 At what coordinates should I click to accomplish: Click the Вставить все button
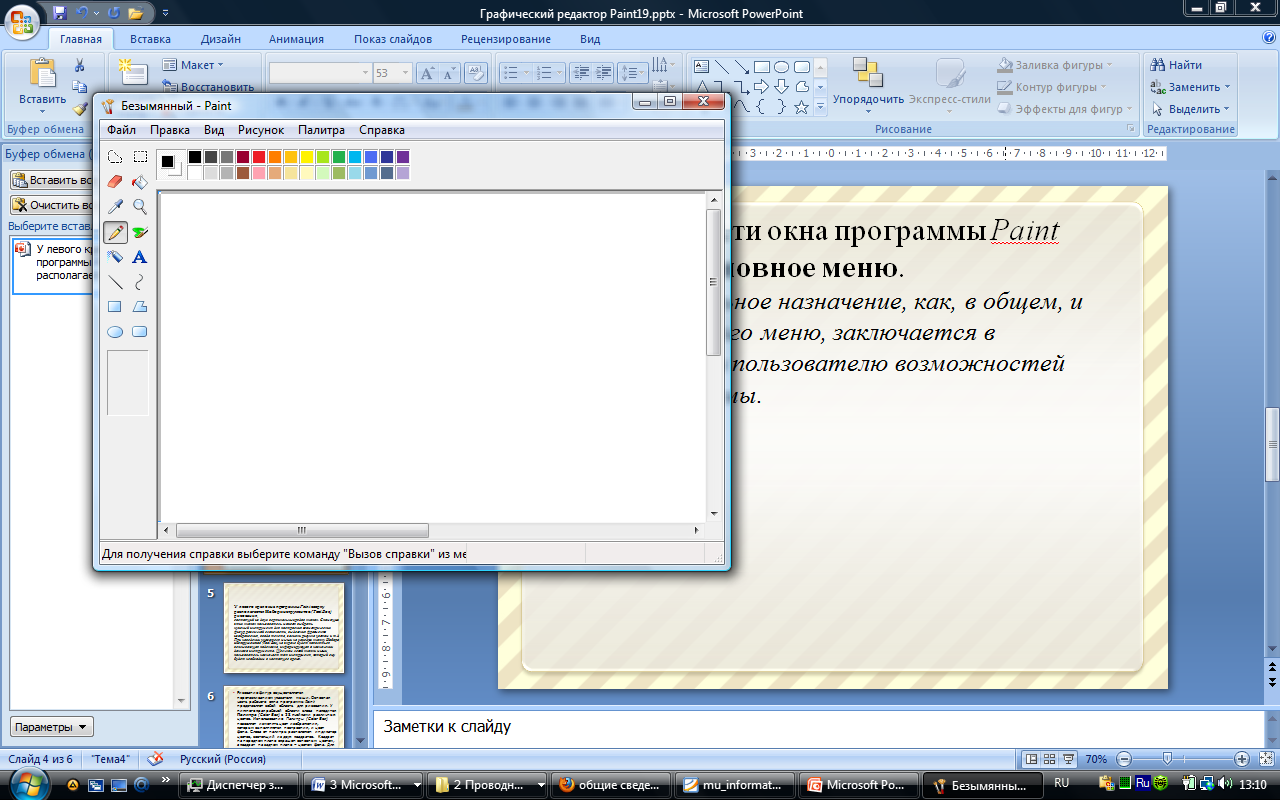(52, 181)
